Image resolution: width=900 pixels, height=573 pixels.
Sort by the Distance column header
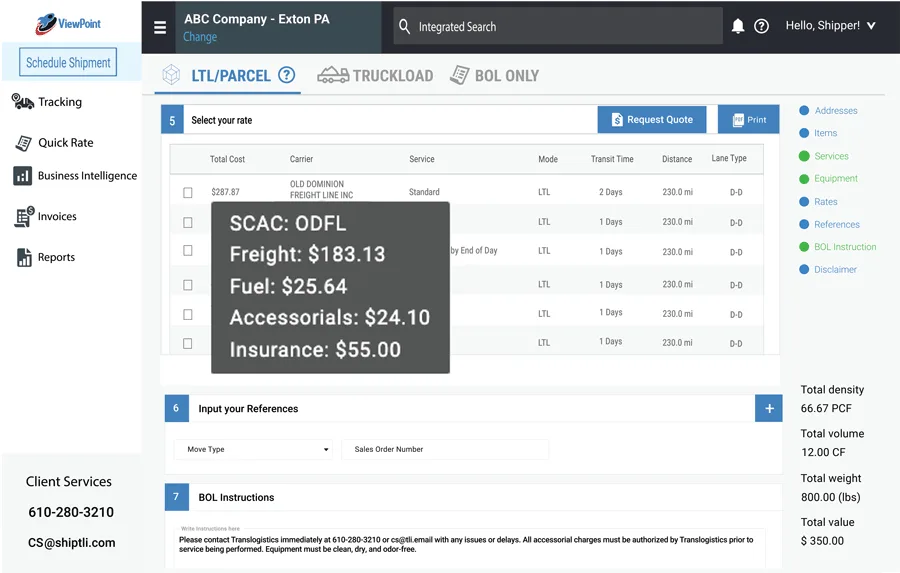(x=677, y=159)
